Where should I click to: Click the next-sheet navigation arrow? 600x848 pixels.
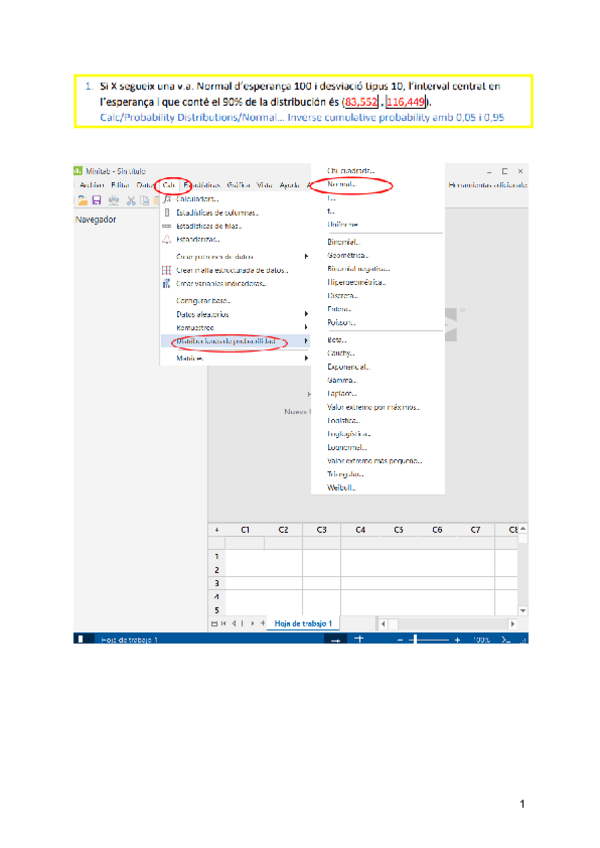(x=252, y=624)
